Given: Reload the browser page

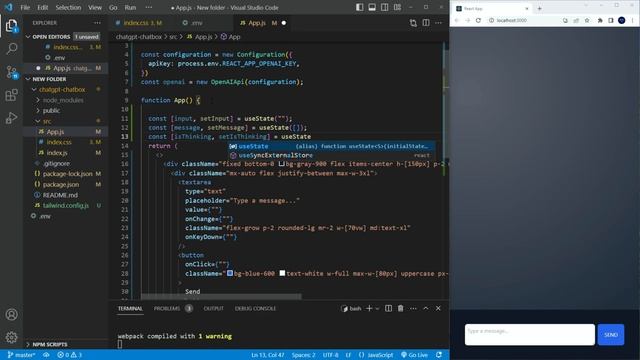Looking at the screenshot, I should (x=478, y=20).
